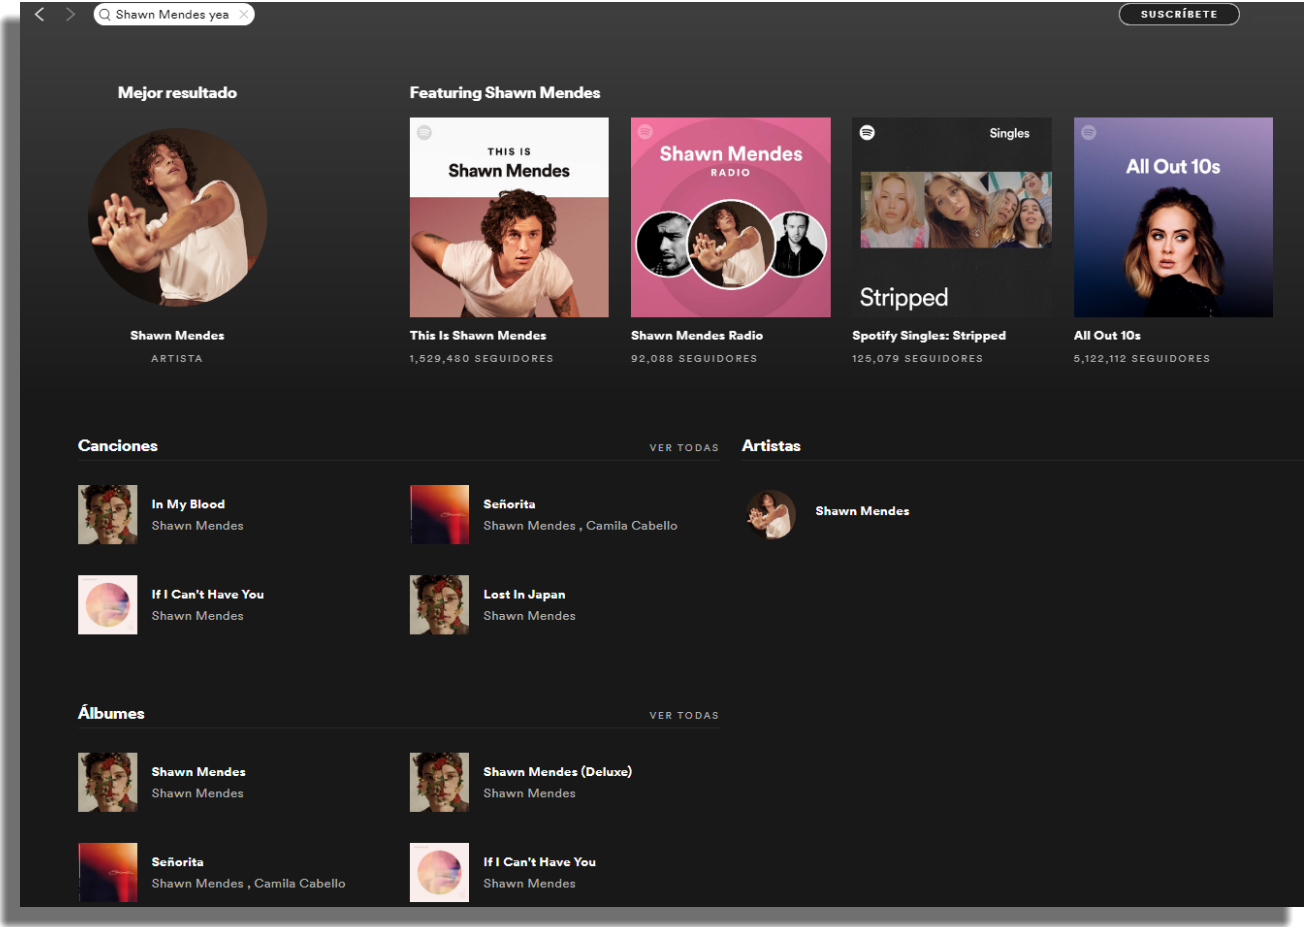
Task: Click Señorita cover art in Canciones
Action: pos(439,514)
